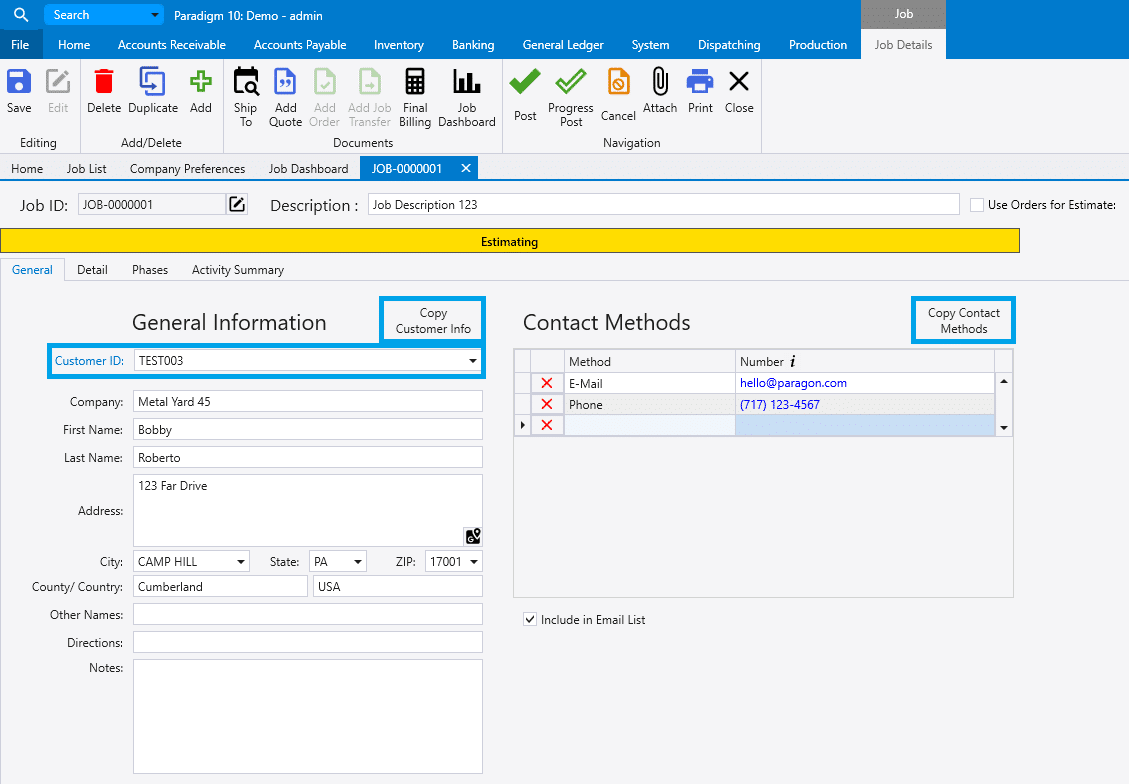The width and height of the screenshot is (1129, 784).
Task: Uncheck Include in Email List
Action: tap(530, 620)
